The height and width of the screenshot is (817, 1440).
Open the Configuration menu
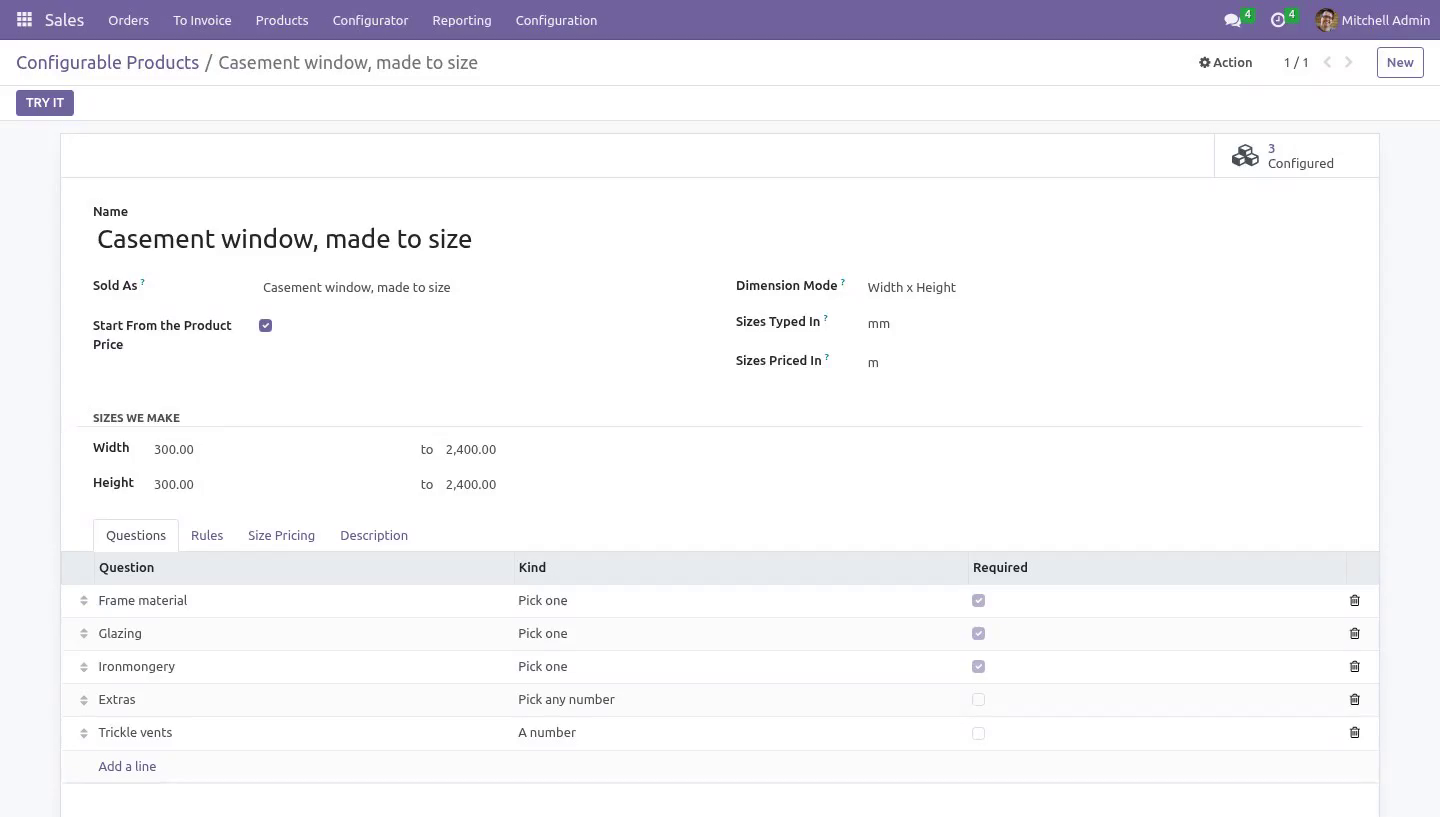[556, 20]
